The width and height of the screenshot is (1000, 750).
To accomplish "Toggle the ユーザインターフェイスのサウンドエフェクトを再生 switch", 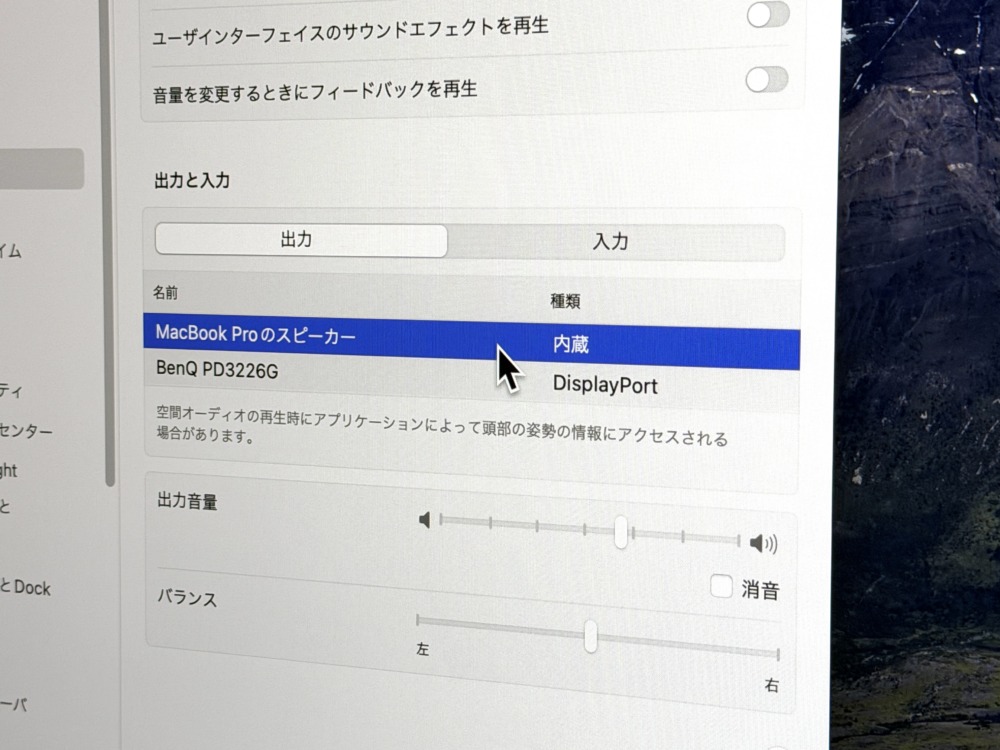I will click(767, 15).
